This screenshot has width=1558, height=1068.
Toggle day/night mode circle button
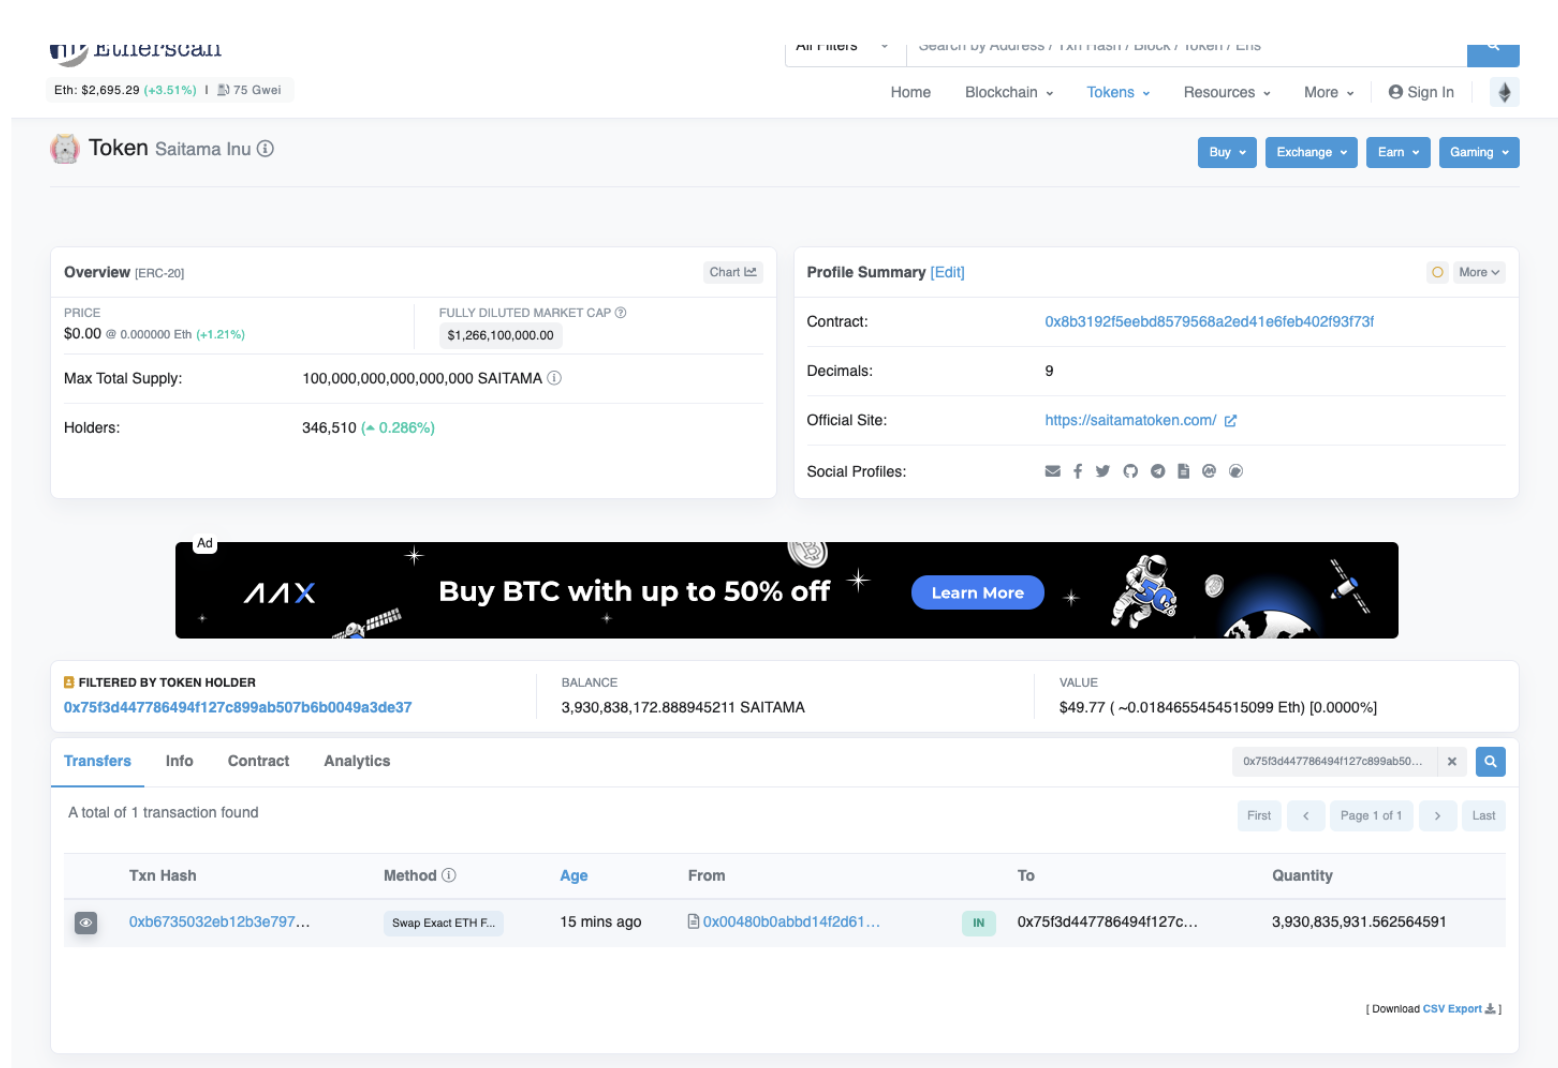click(1437, 272)
